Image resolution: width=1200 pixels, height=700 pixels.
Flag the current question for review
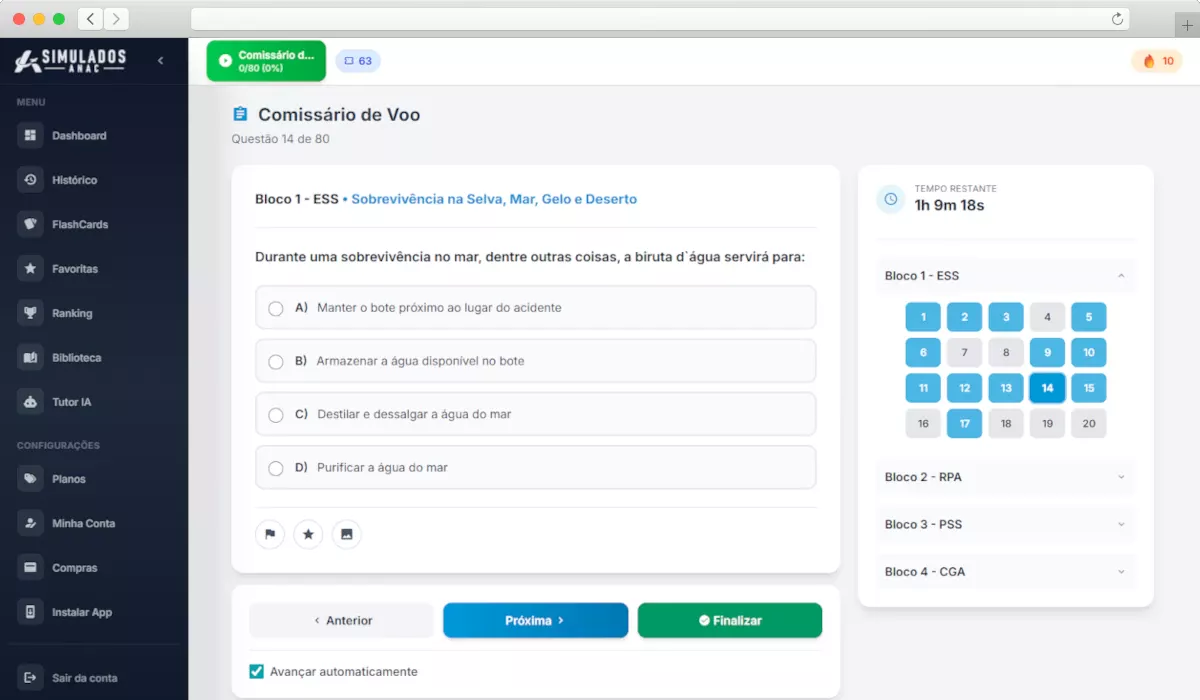pyautogui.click(x=269, y=534)
